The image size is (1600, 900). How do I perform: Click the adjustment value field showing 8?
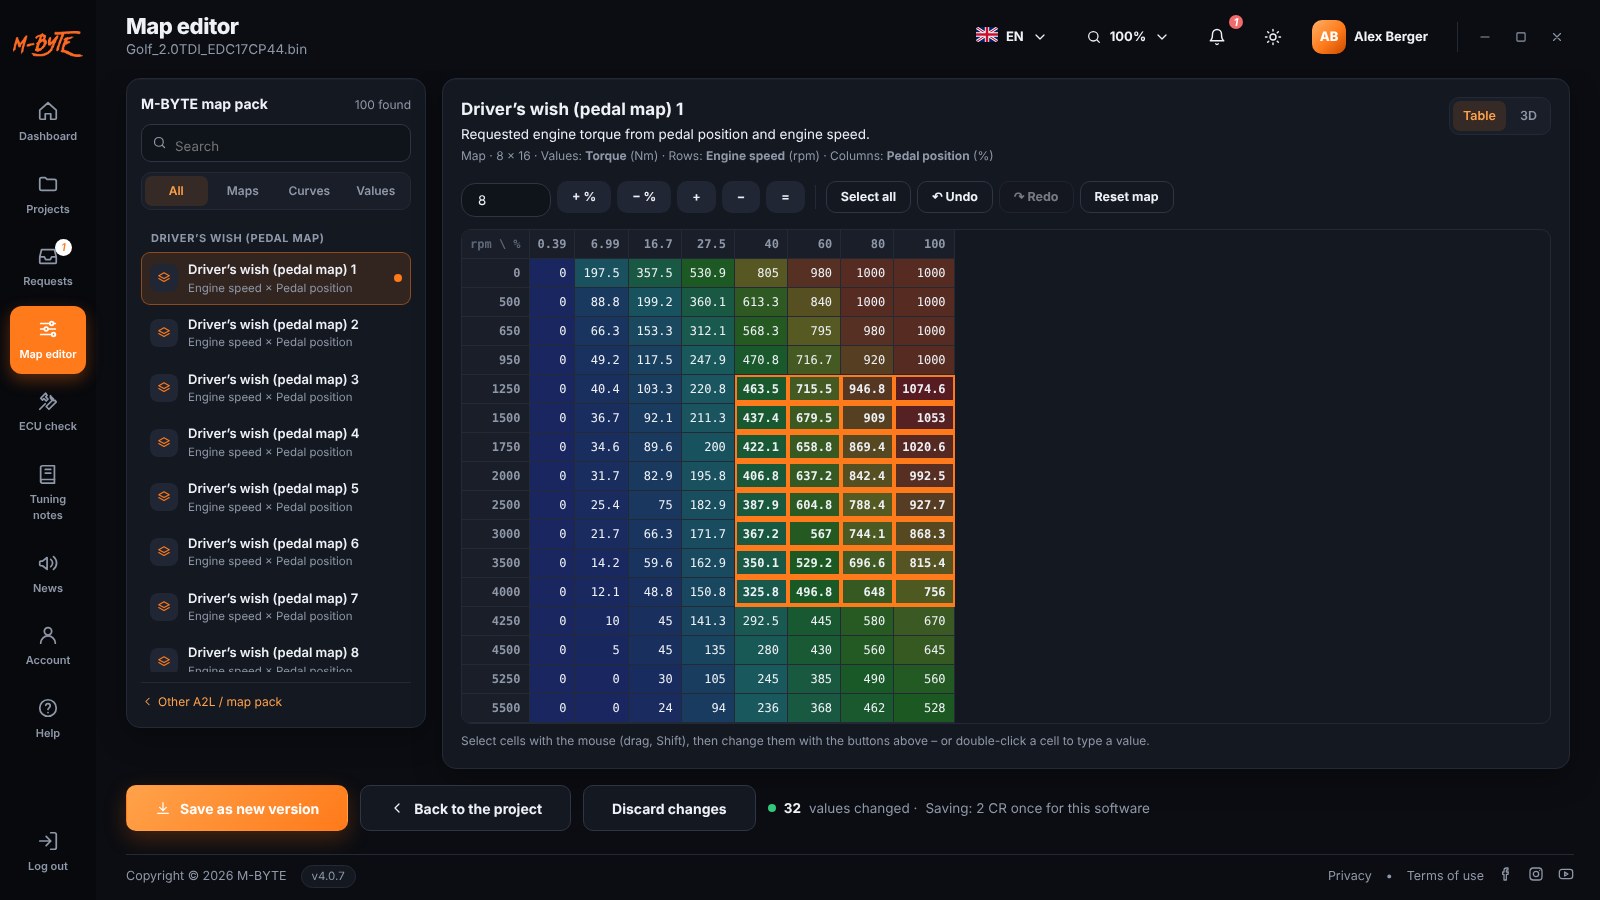click(506, 199)
